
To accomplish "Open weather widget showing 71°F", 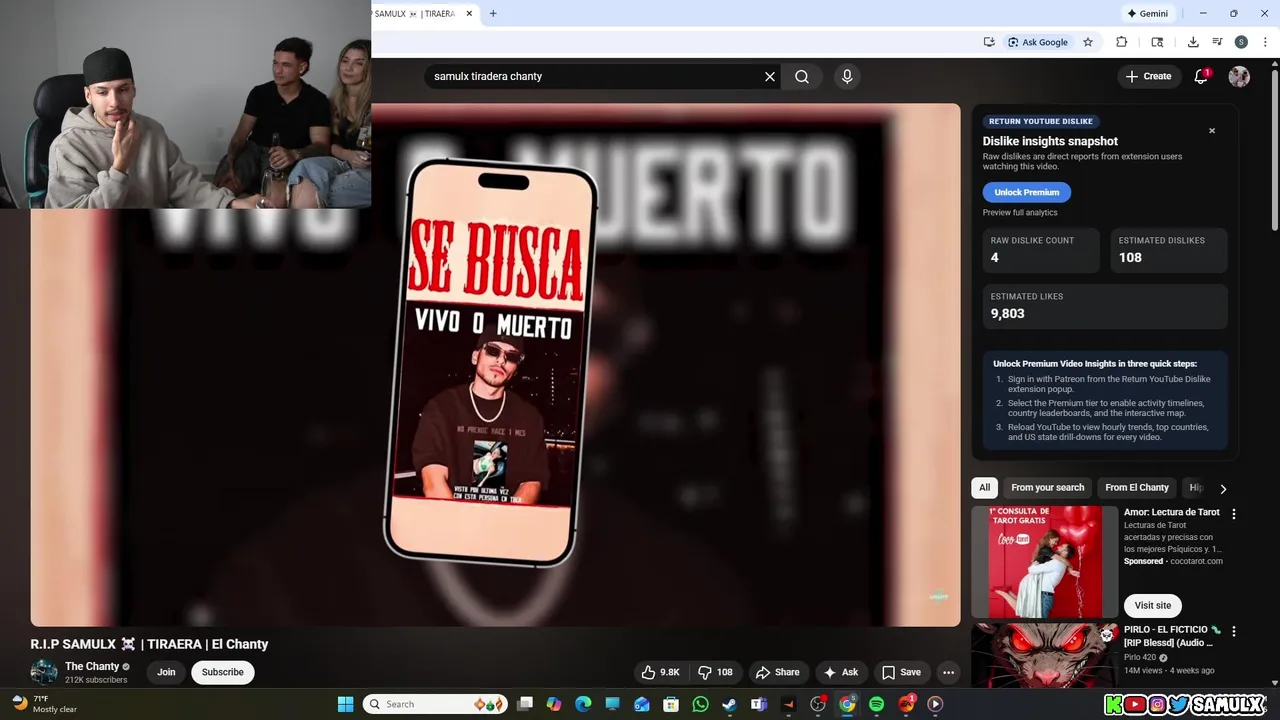I will 44,704.
